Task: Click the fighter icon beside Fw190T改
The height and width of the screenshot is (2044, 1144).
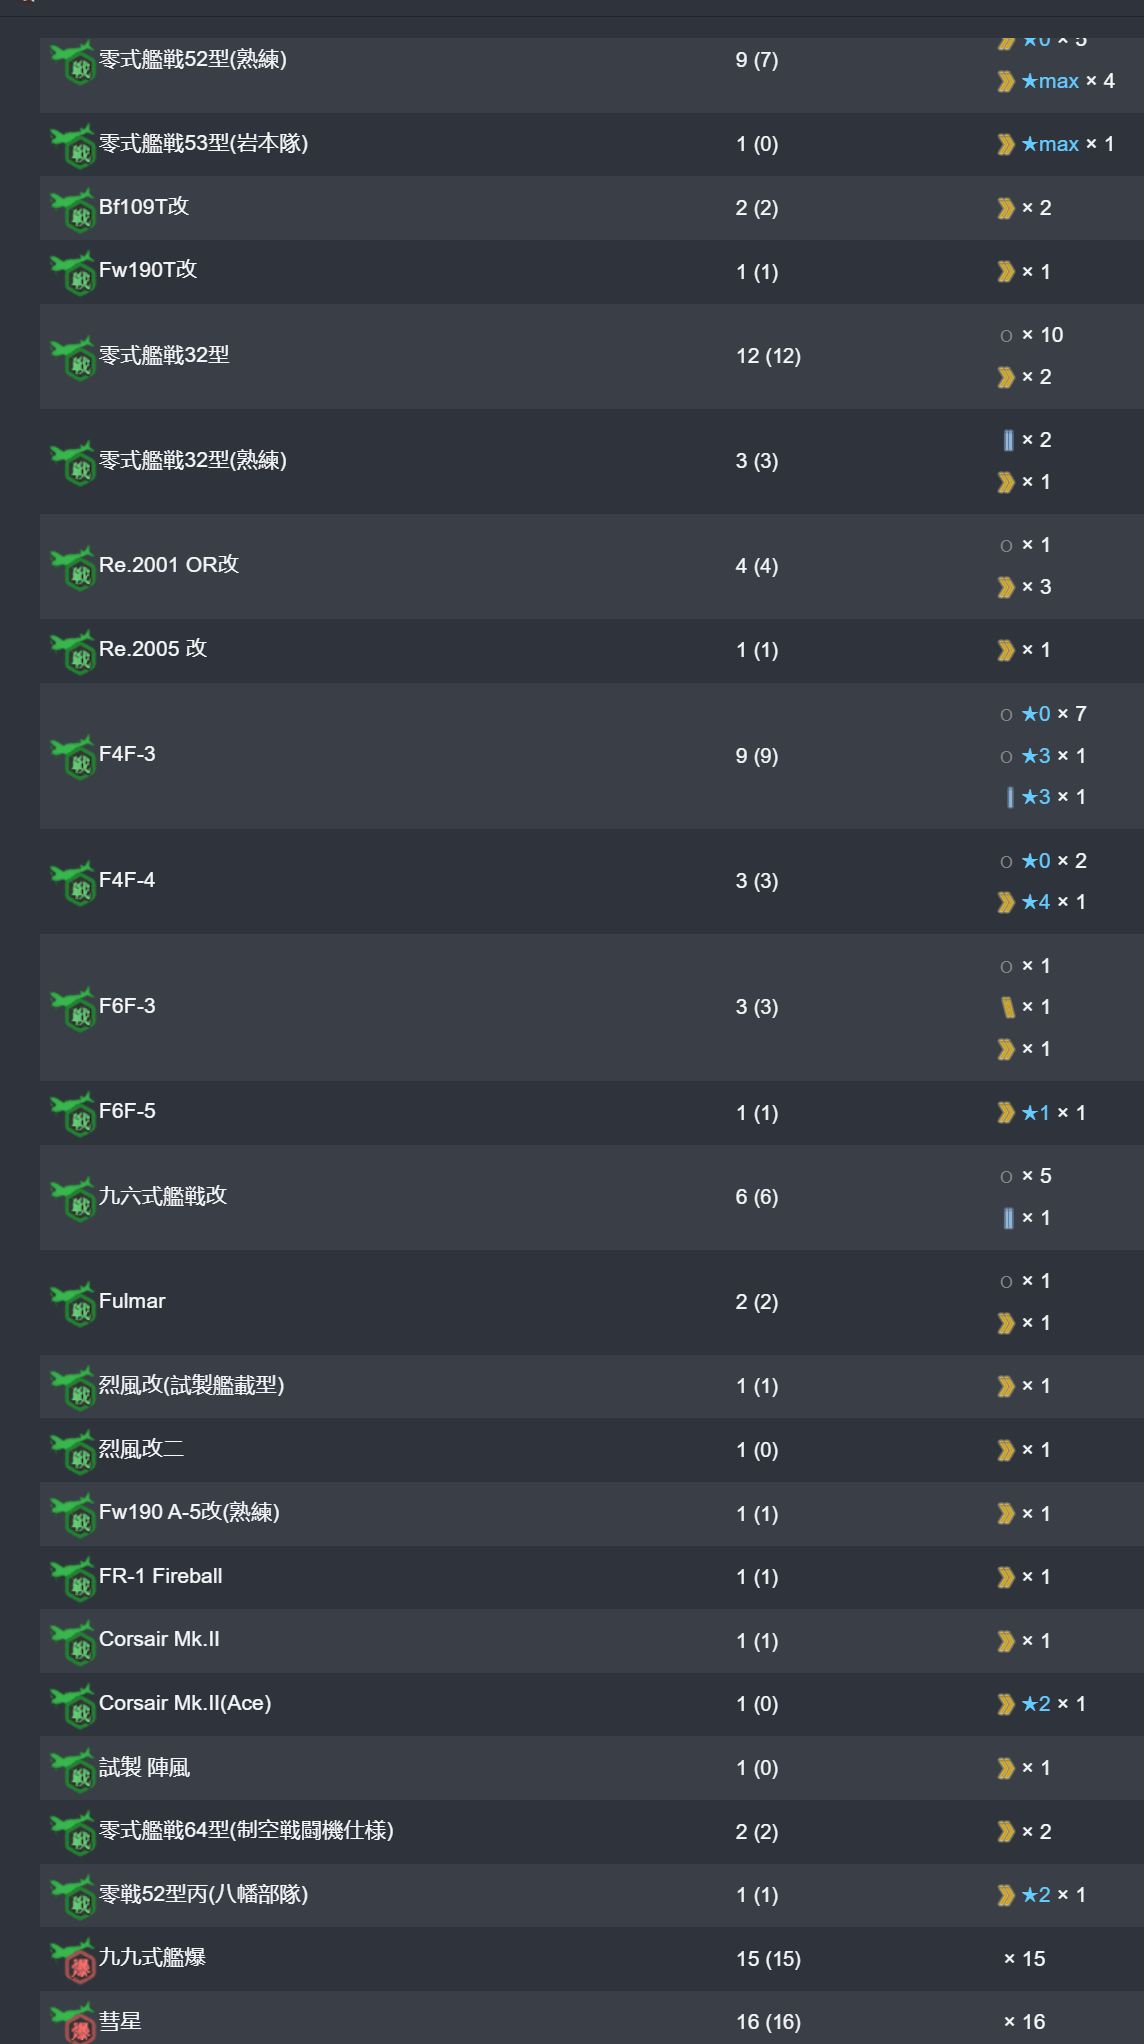Action: pos(73,272)
